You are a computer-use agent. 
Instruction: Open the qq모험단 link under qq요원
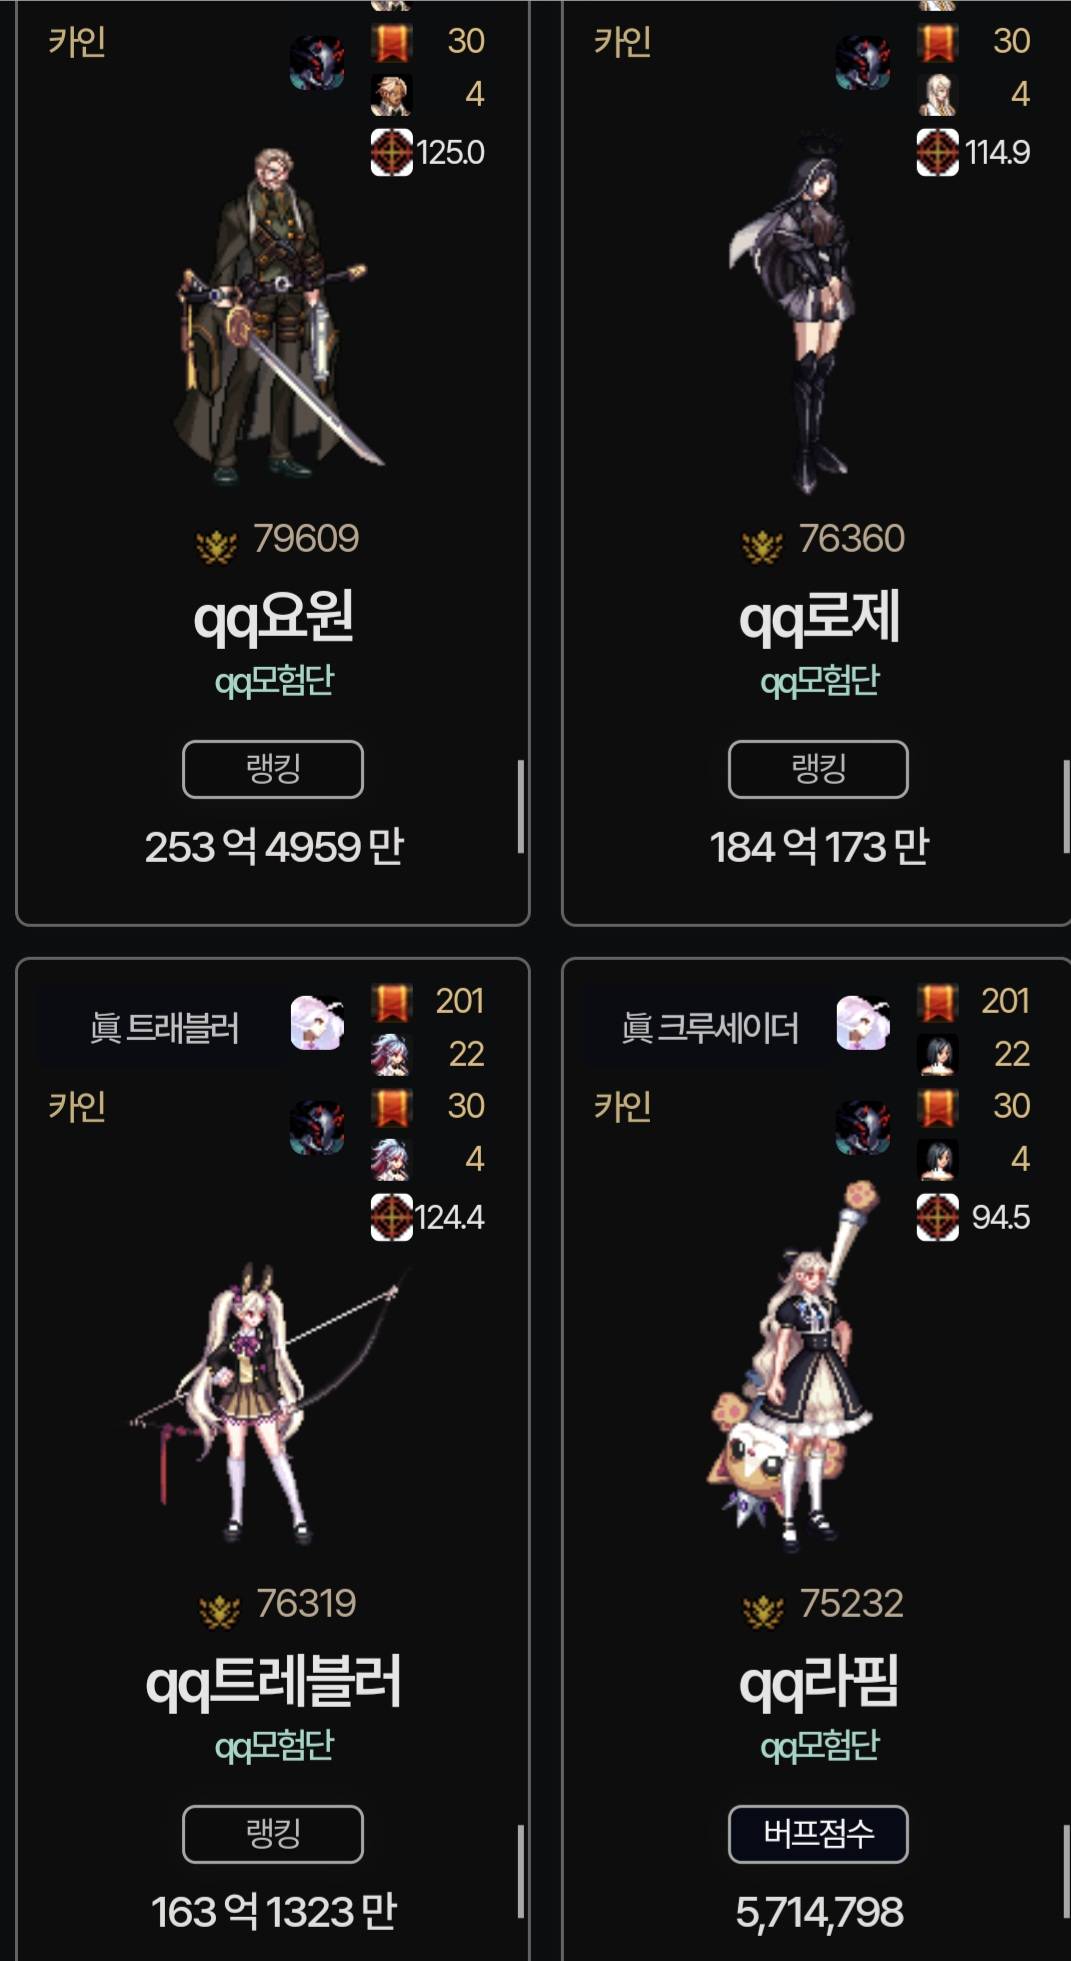274,682
